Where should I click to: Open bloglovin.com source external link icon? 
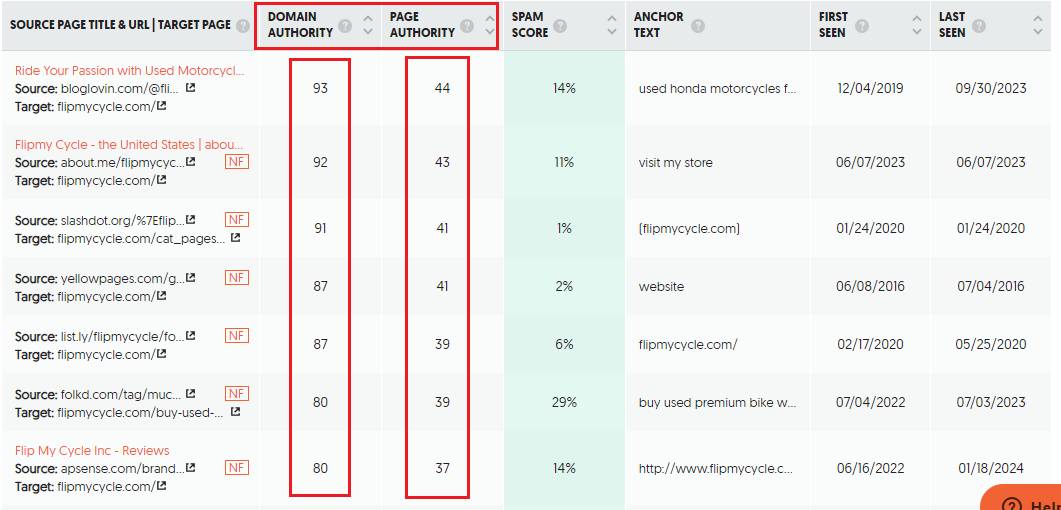[x=191, y=89]
